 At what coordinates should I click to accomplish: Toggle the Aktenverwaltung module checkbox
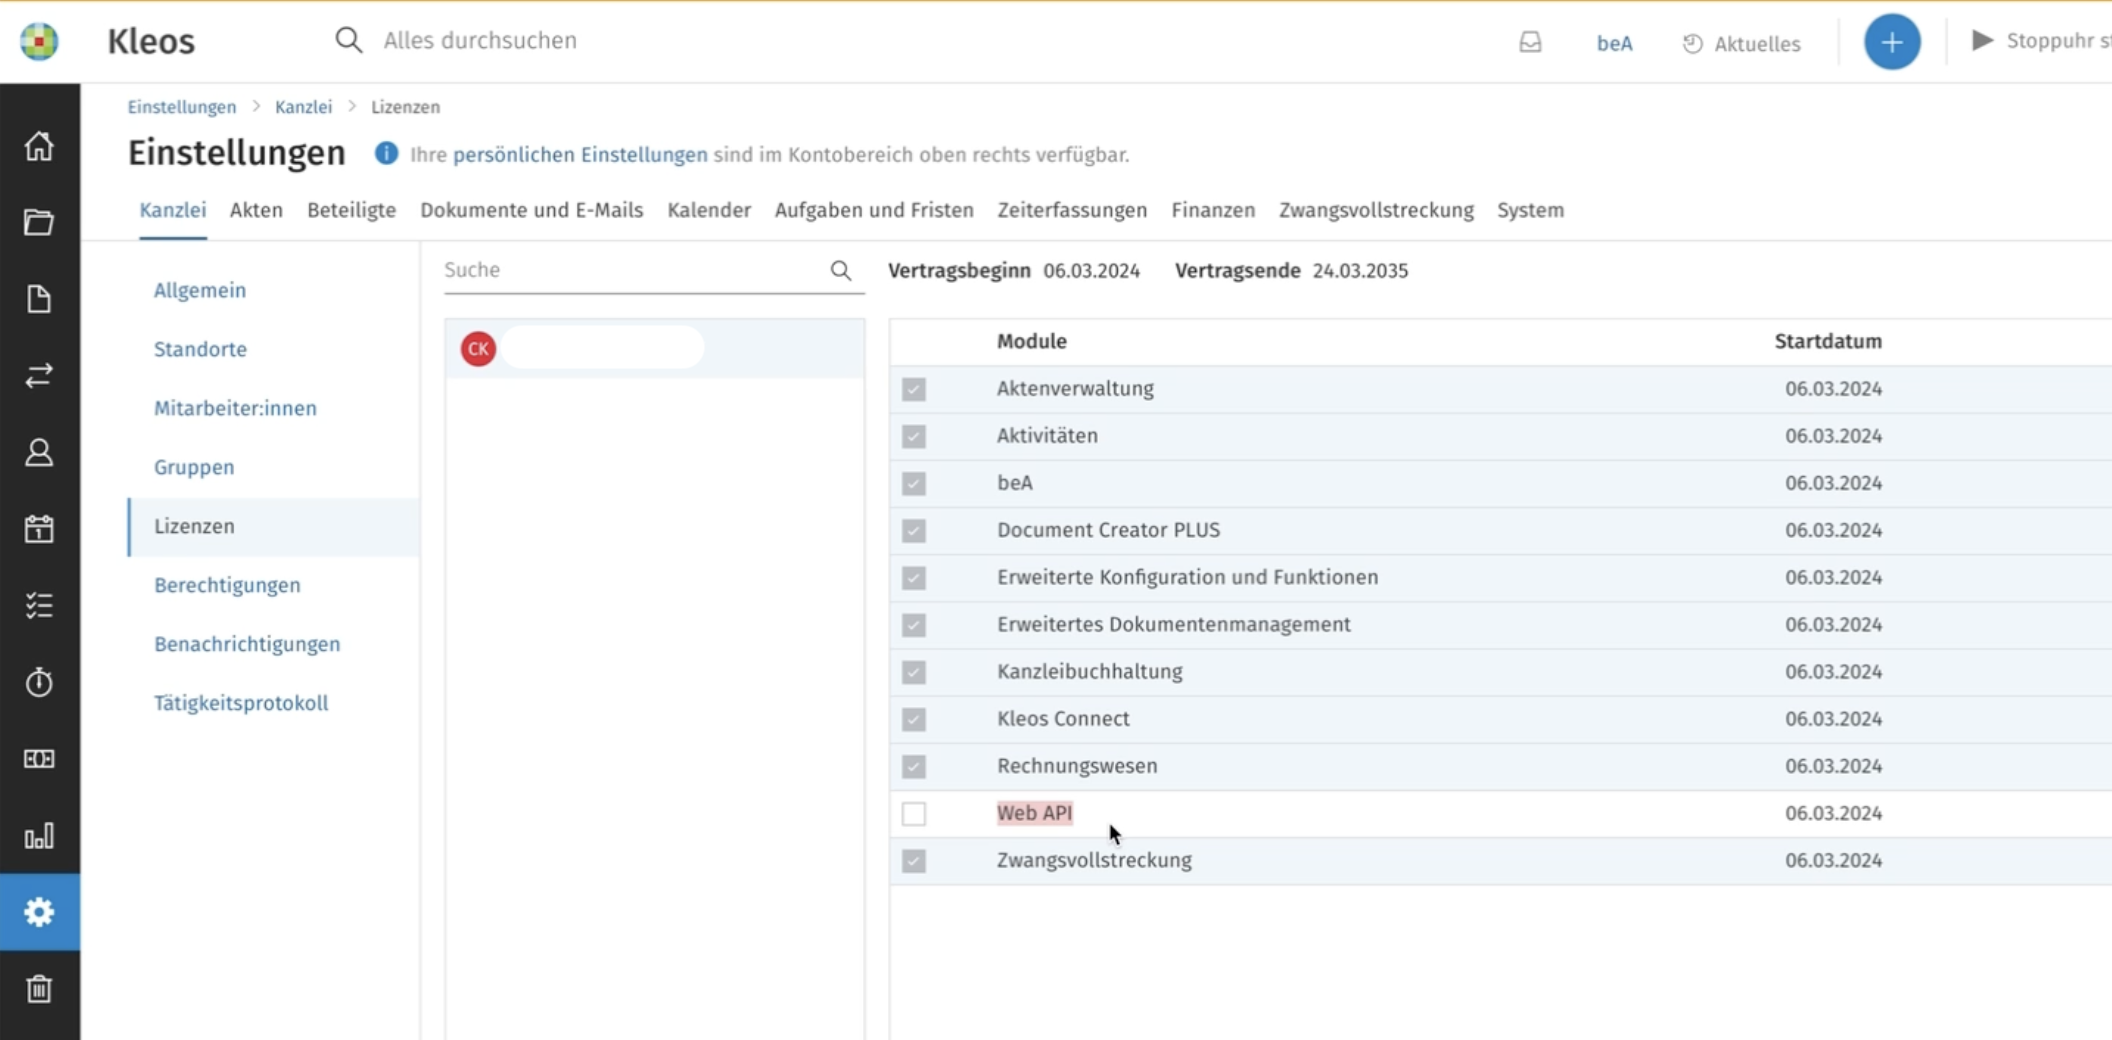tap(913, 389)
